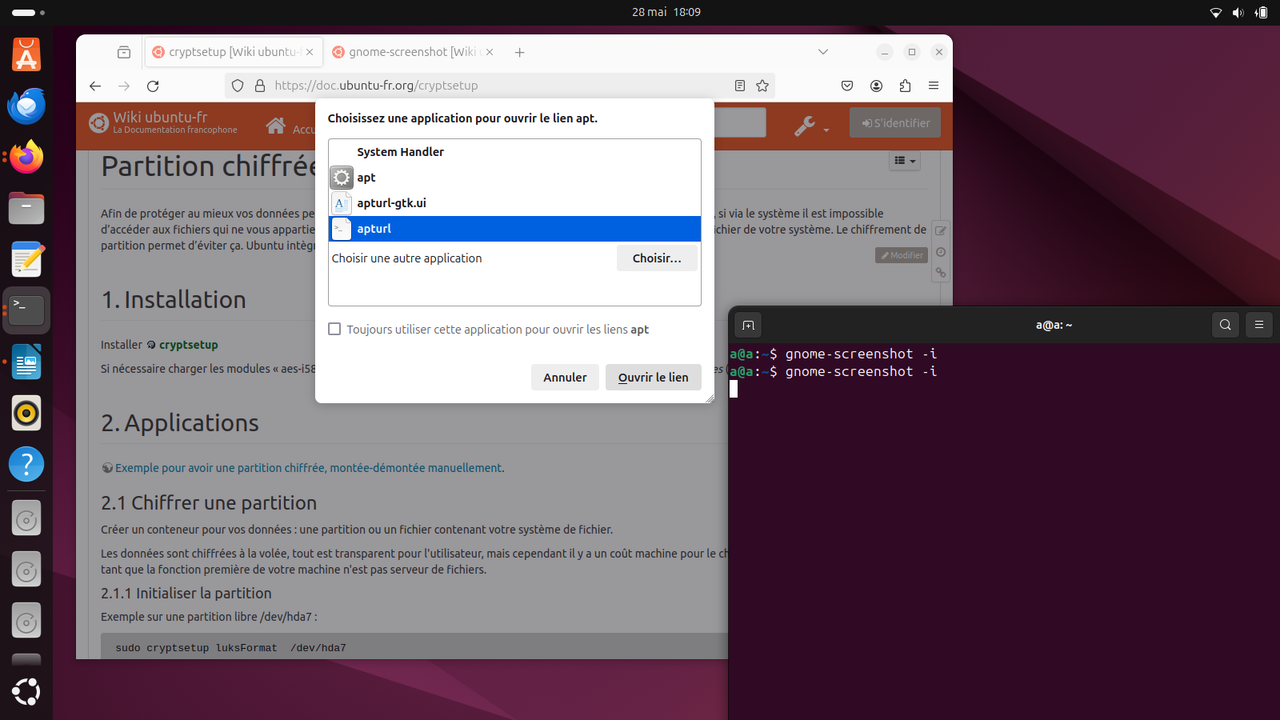Click the S'identifier login button

click(895, 123)
